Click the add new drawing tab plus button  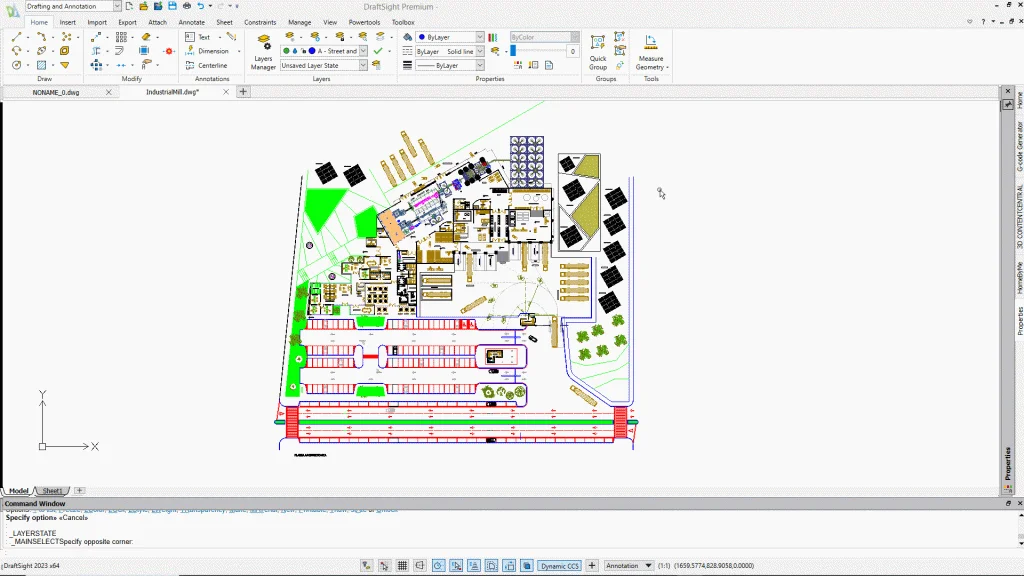[243, 92]
